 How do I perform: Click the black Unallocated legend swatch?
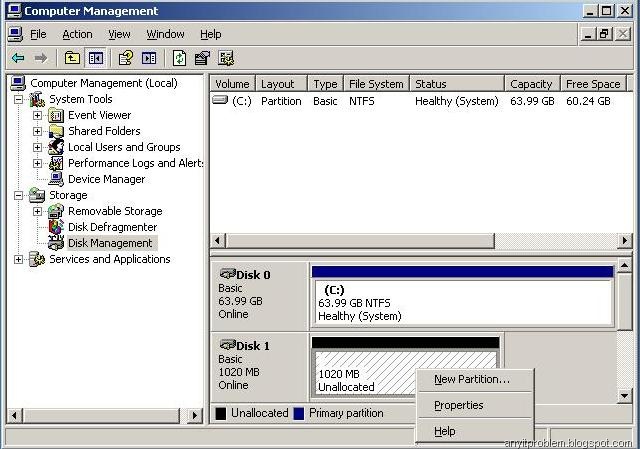221,413
